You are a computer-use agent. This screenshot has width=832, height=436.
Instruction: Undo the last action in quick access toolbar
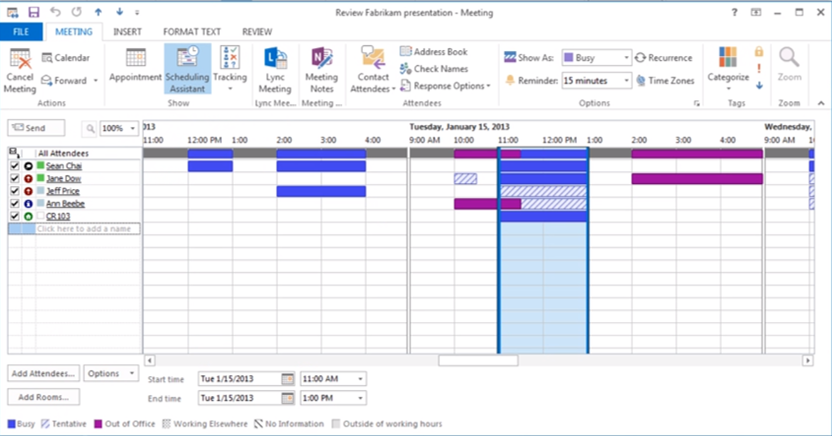point(55,12)
